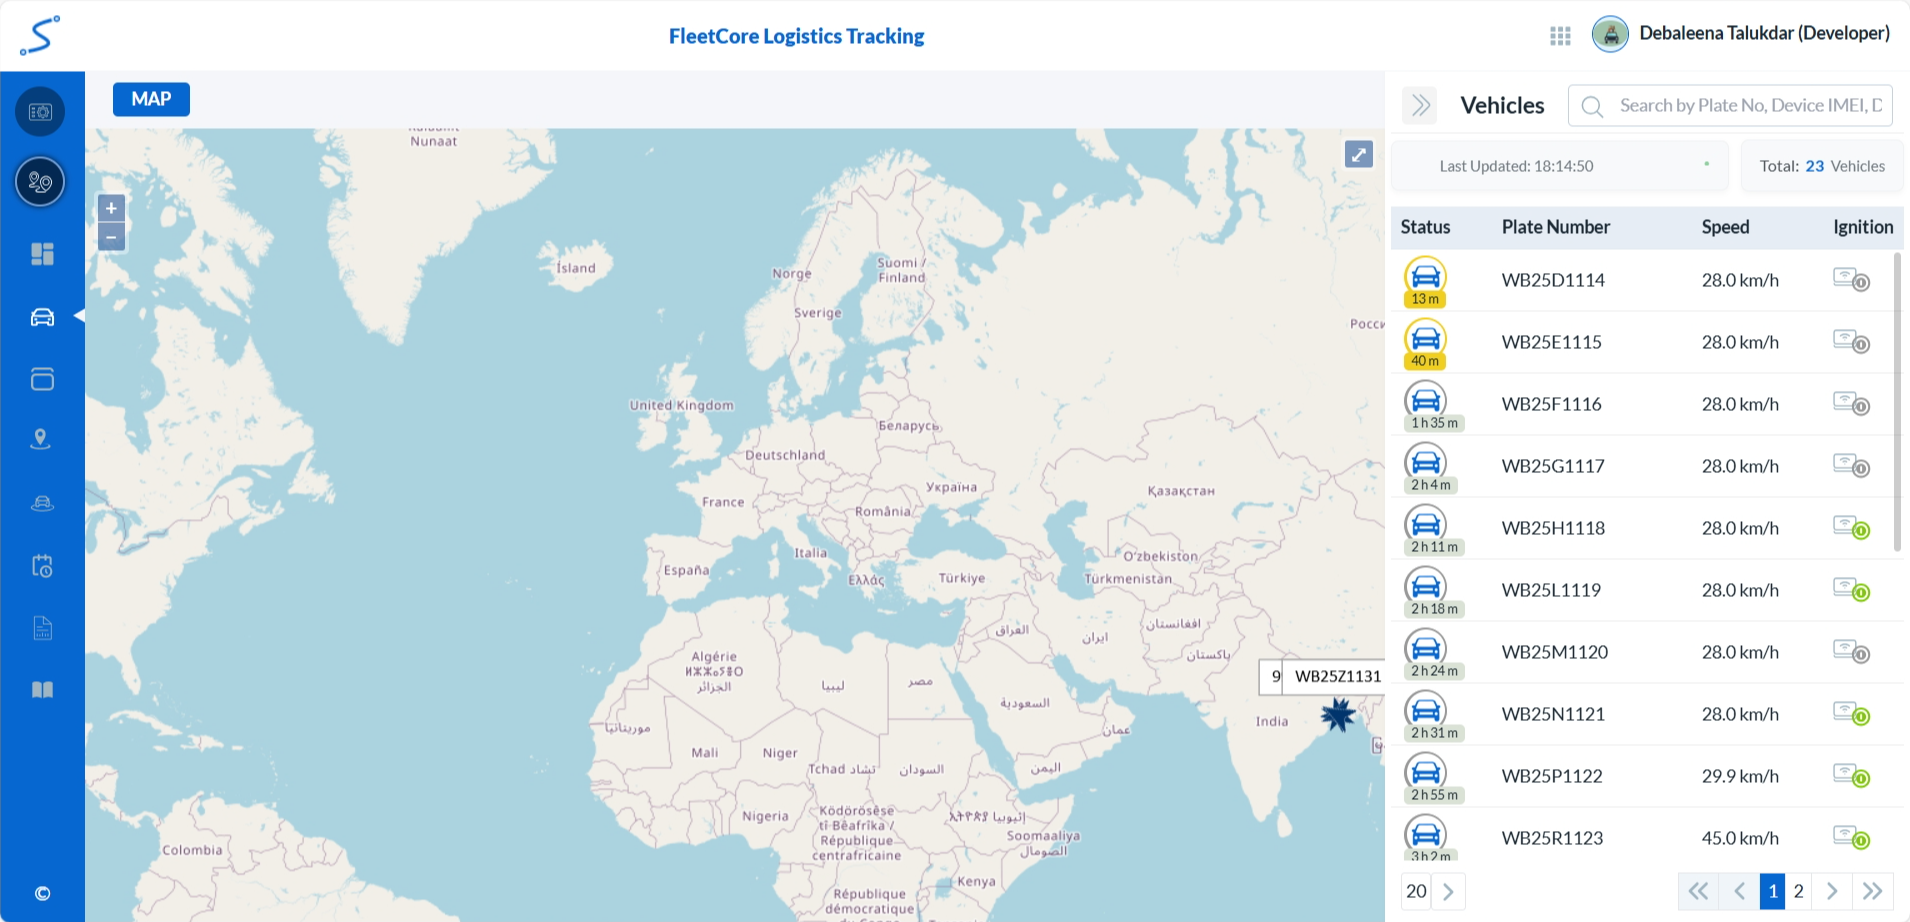
Task: Open the dashboard grid icon in sidebar
Action: coord(42,254)
